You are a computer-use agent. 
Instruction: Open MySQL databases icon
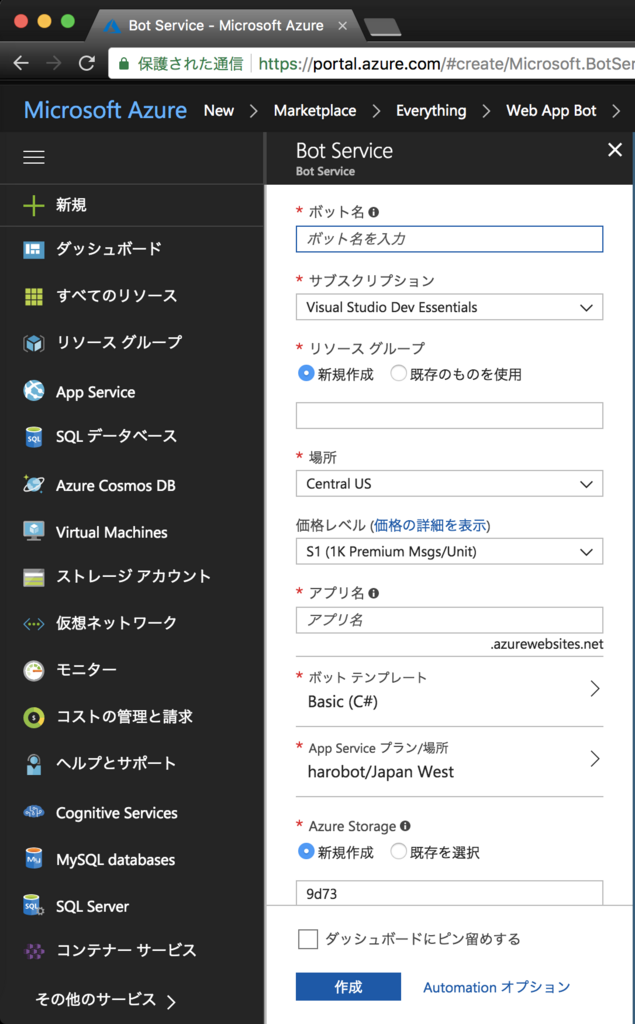[x=33, y=858]
